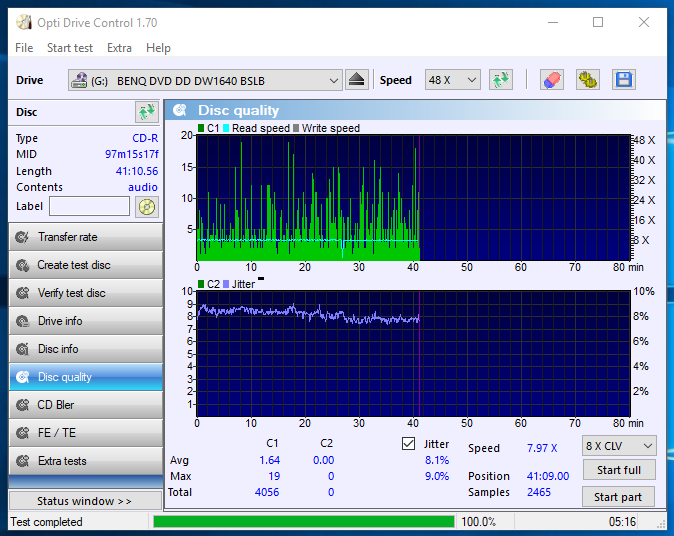The width and height of the screenshot is (674, 536).
Task: Click the Start full button
Action: (x=619, y=470)
